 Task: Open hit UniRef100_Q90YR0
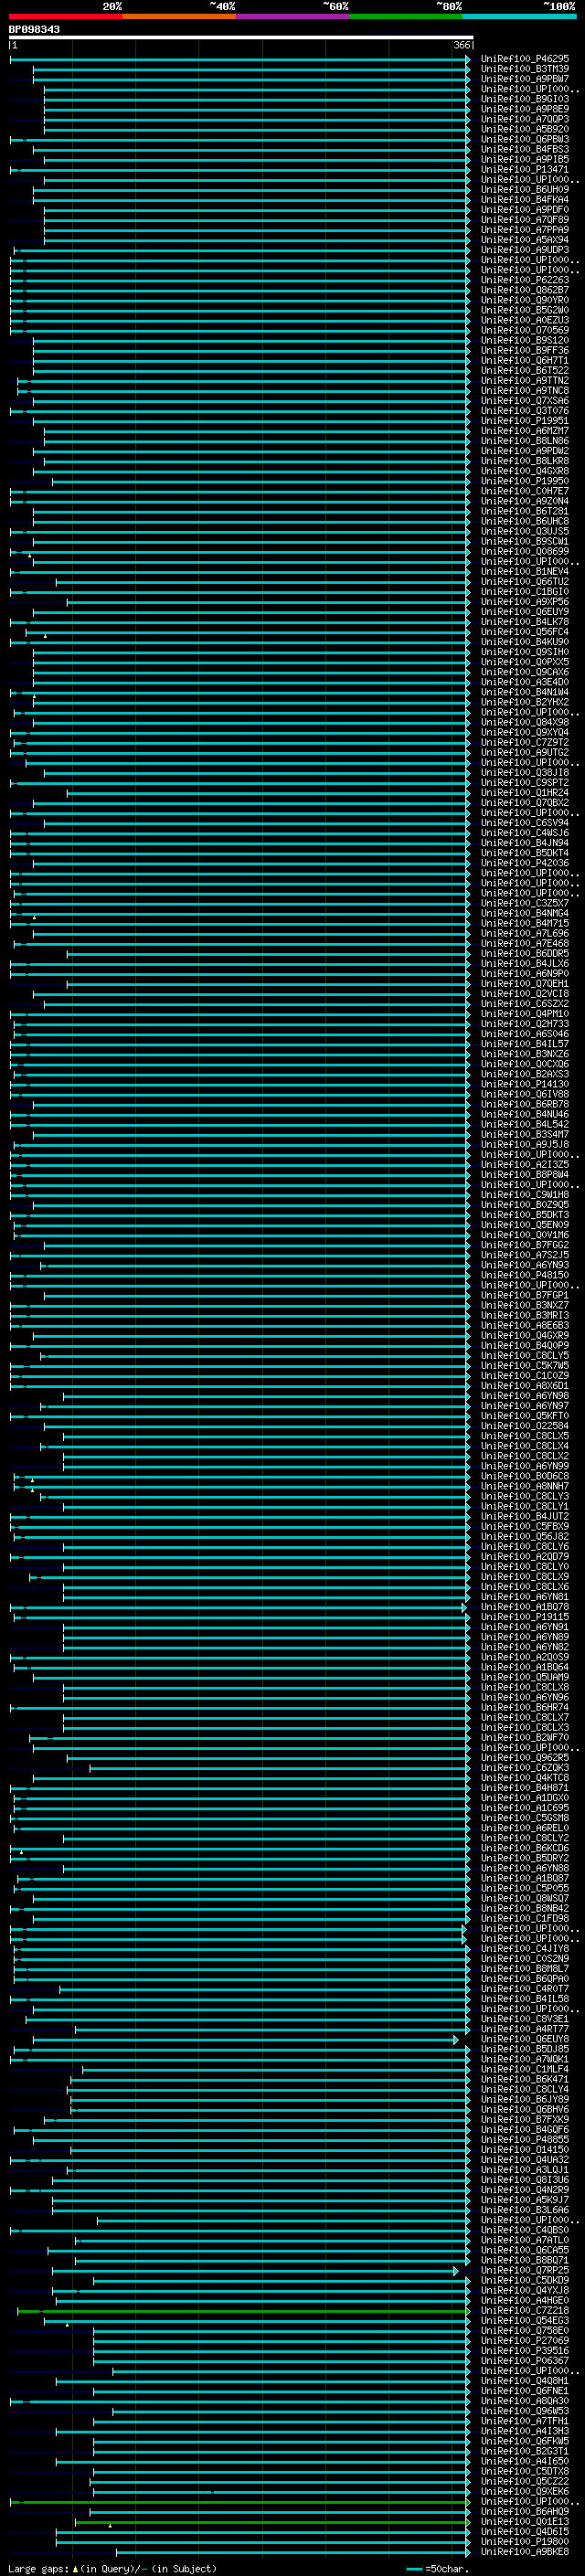click(524, 300)
